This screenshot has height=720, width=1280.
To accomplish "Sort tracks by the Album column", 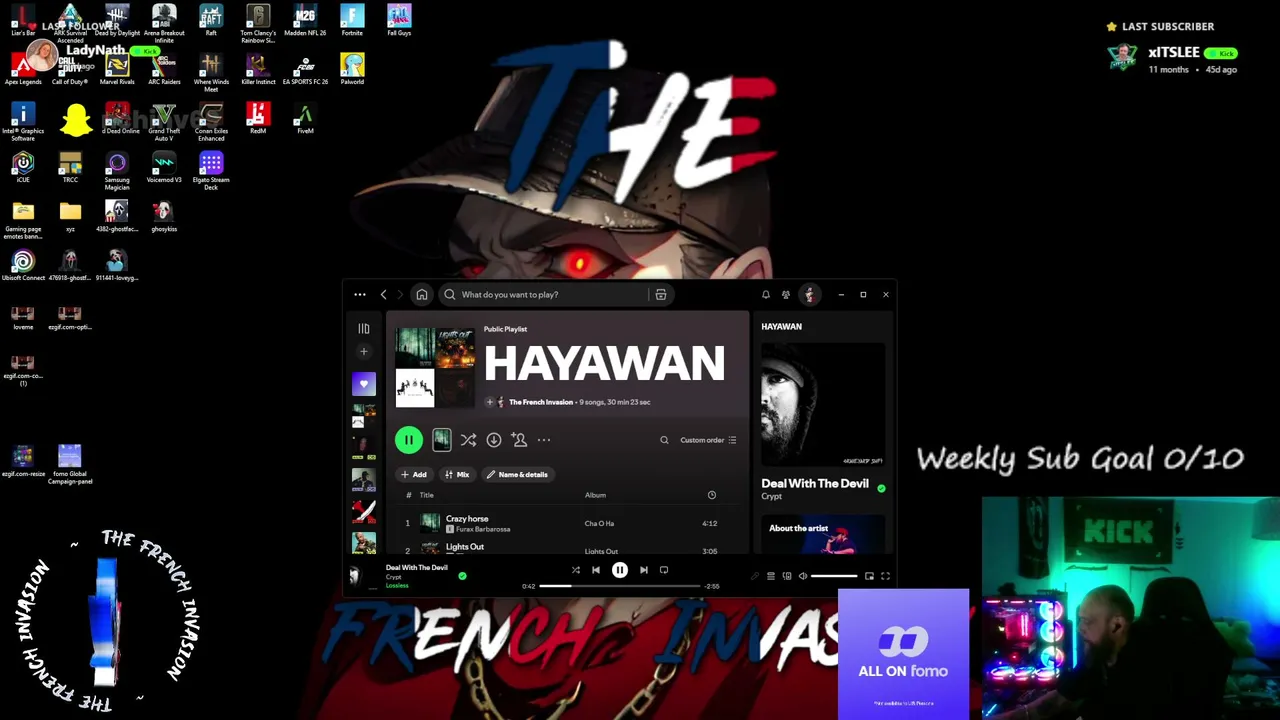I will 595,495.
